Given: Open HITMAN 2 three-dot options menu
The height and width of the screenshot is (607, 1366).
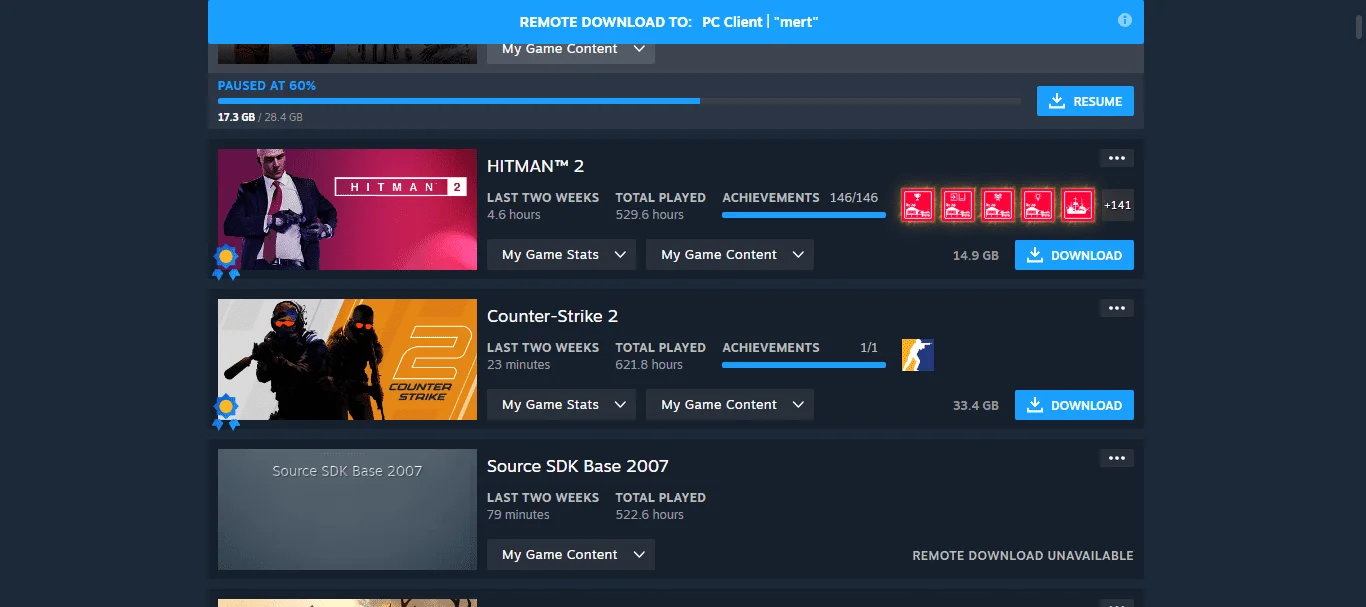Looking at the screenshot, I should coord(1117,158).
